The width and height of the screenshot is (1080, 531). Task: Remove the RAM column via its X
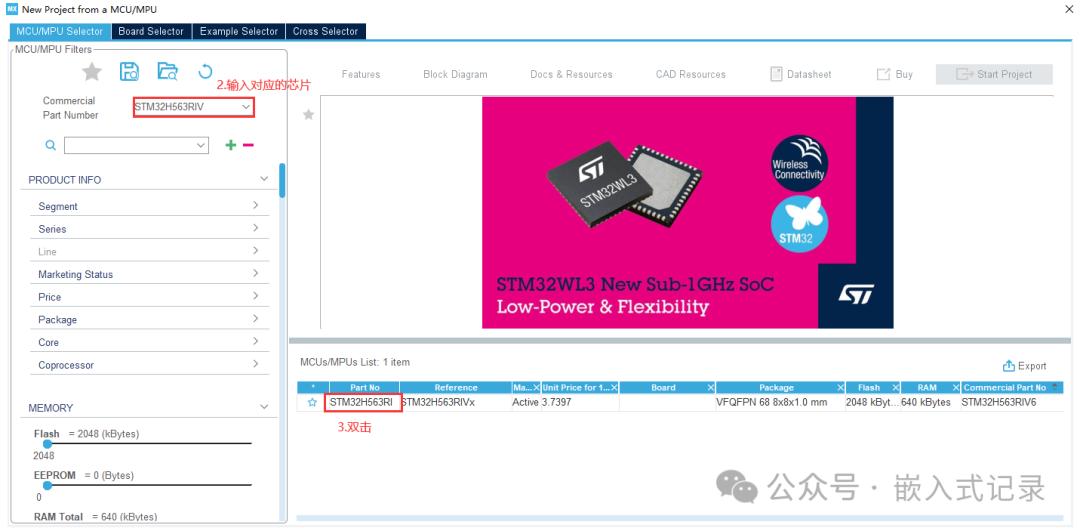coord(956,388)
